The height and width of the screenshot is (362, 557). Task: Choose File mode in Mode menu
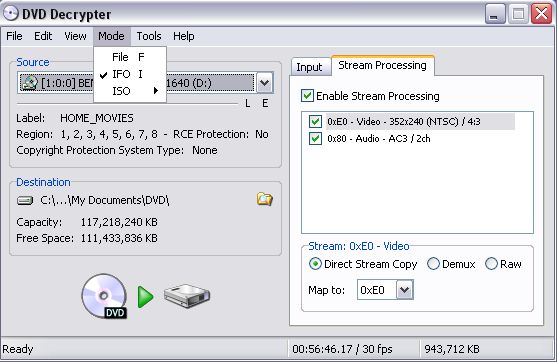click(x=130, y=57)
